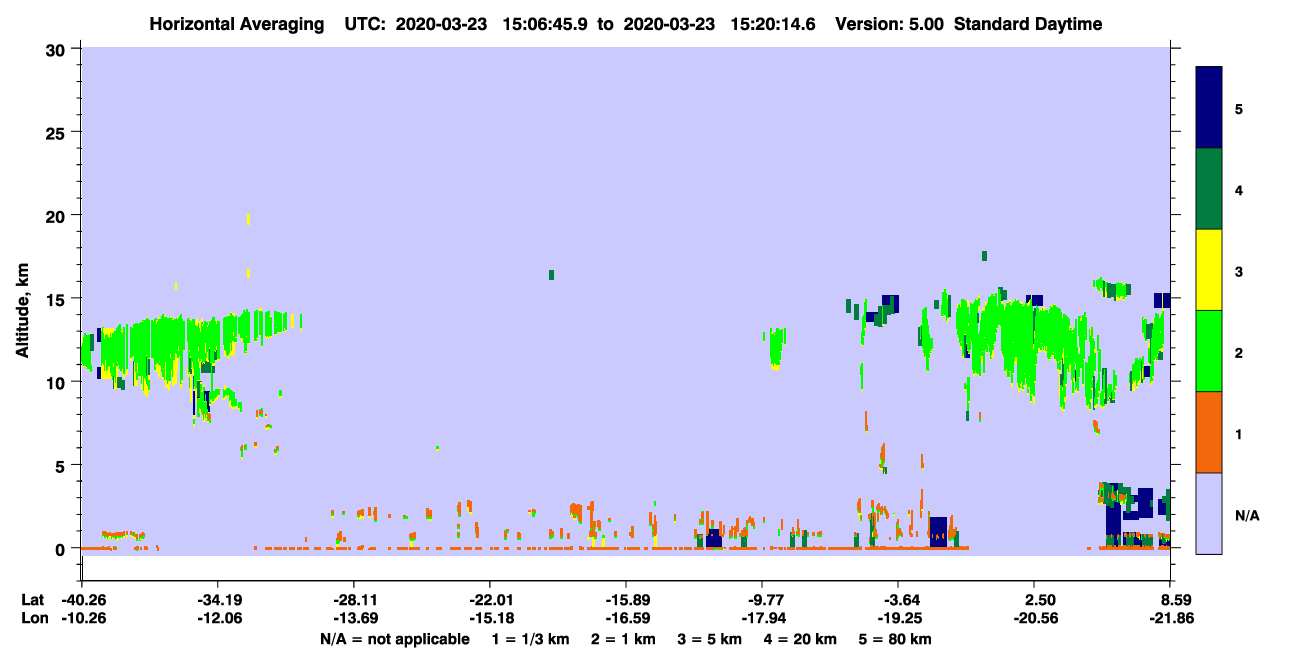Image resolution: width=1300 pixels, height=667 pixels.
Task: Click the colorbar label 1
Action: [1239, 433]
